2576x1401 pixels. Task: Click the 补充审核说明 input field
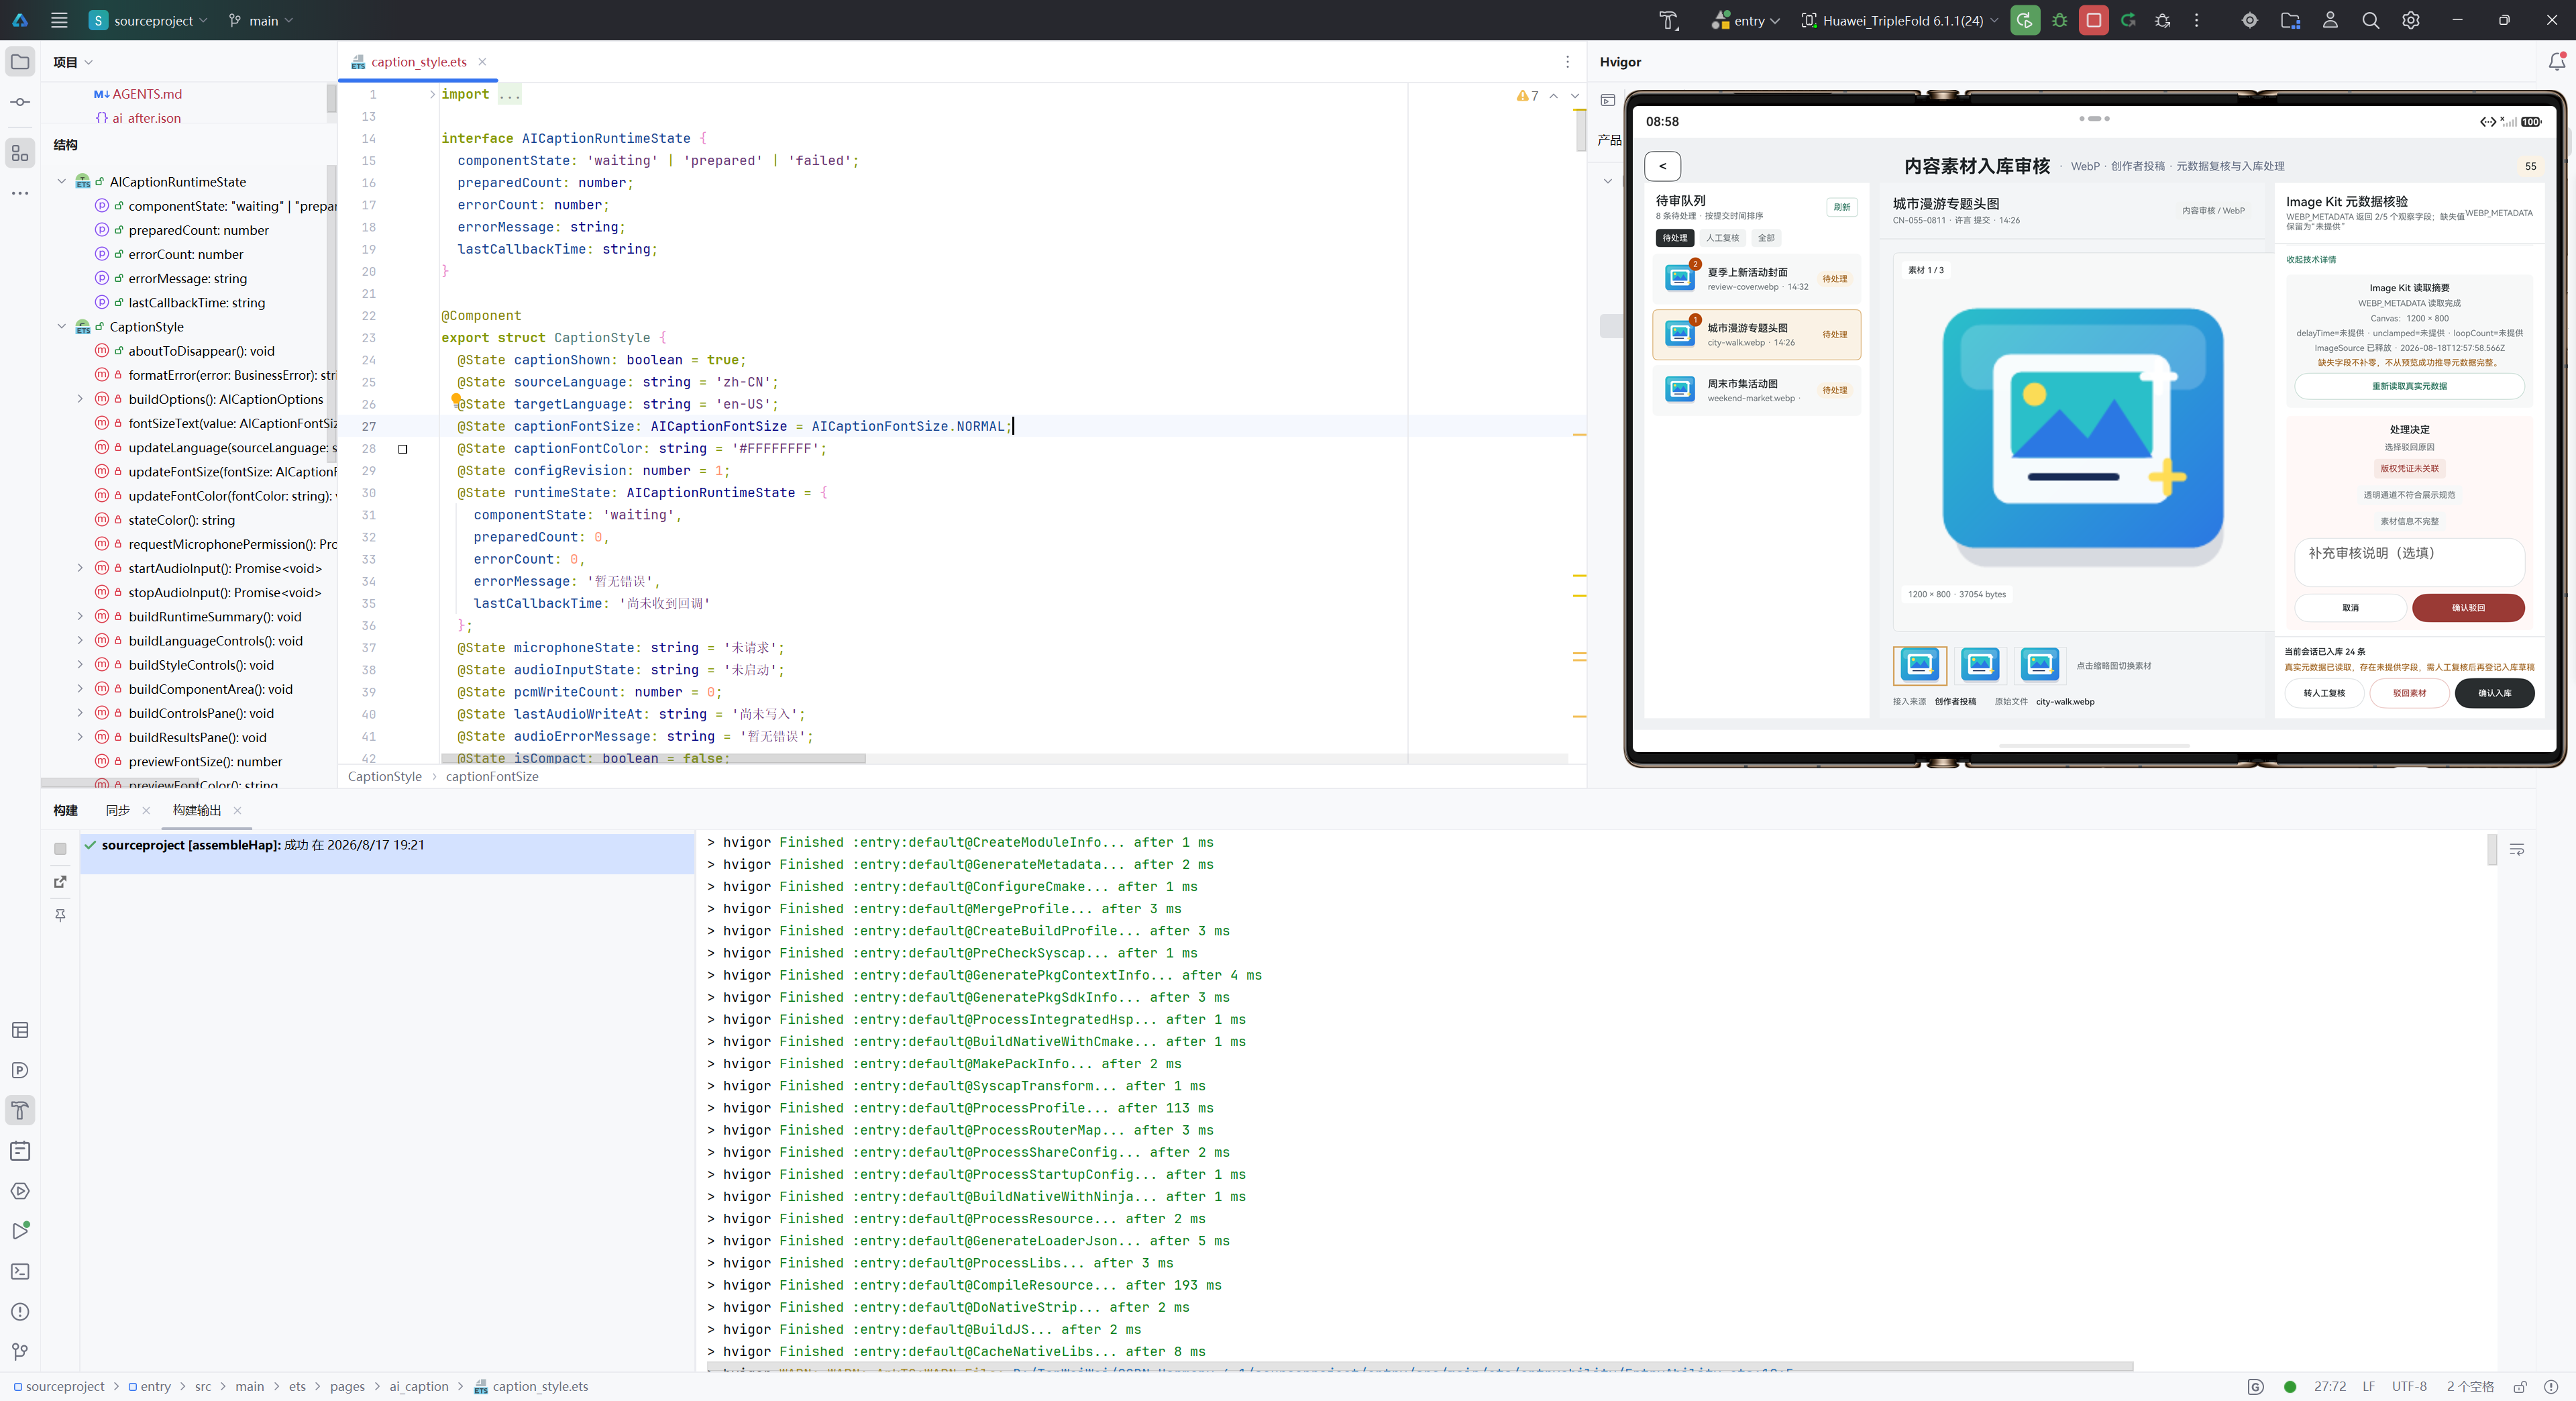pos(2409,562)
